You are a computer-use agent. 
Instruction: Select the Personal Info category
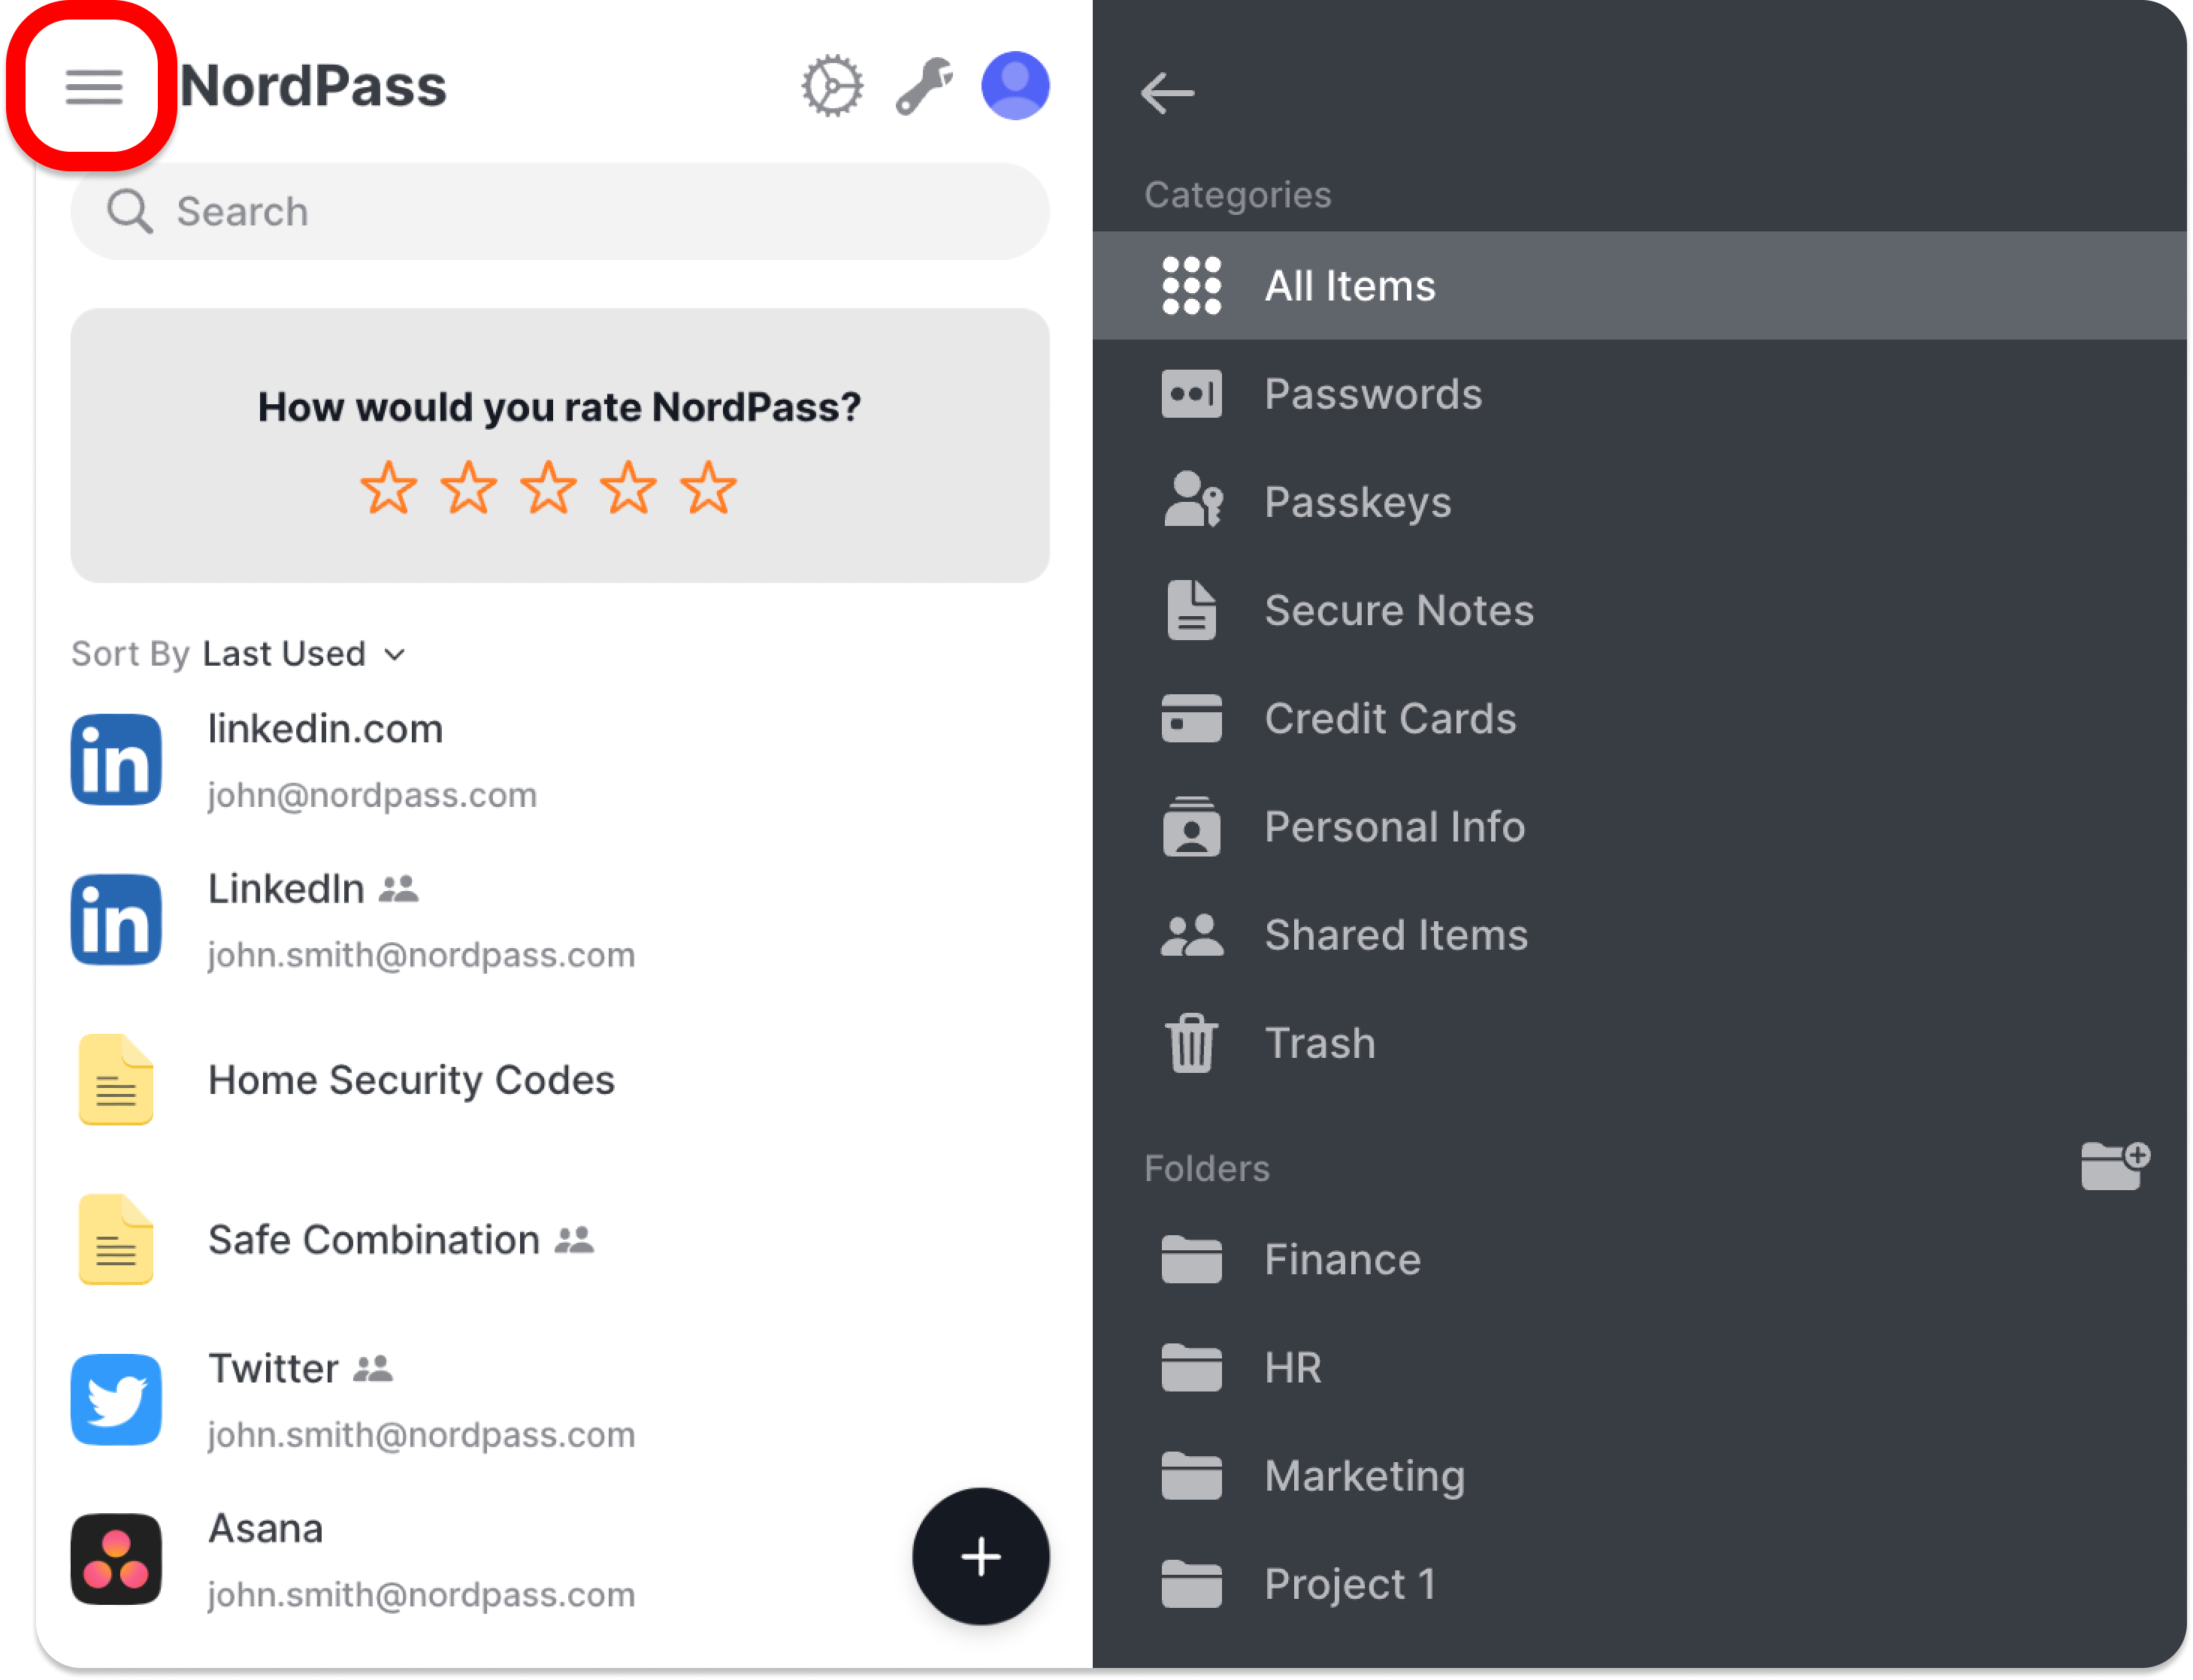1640,827
